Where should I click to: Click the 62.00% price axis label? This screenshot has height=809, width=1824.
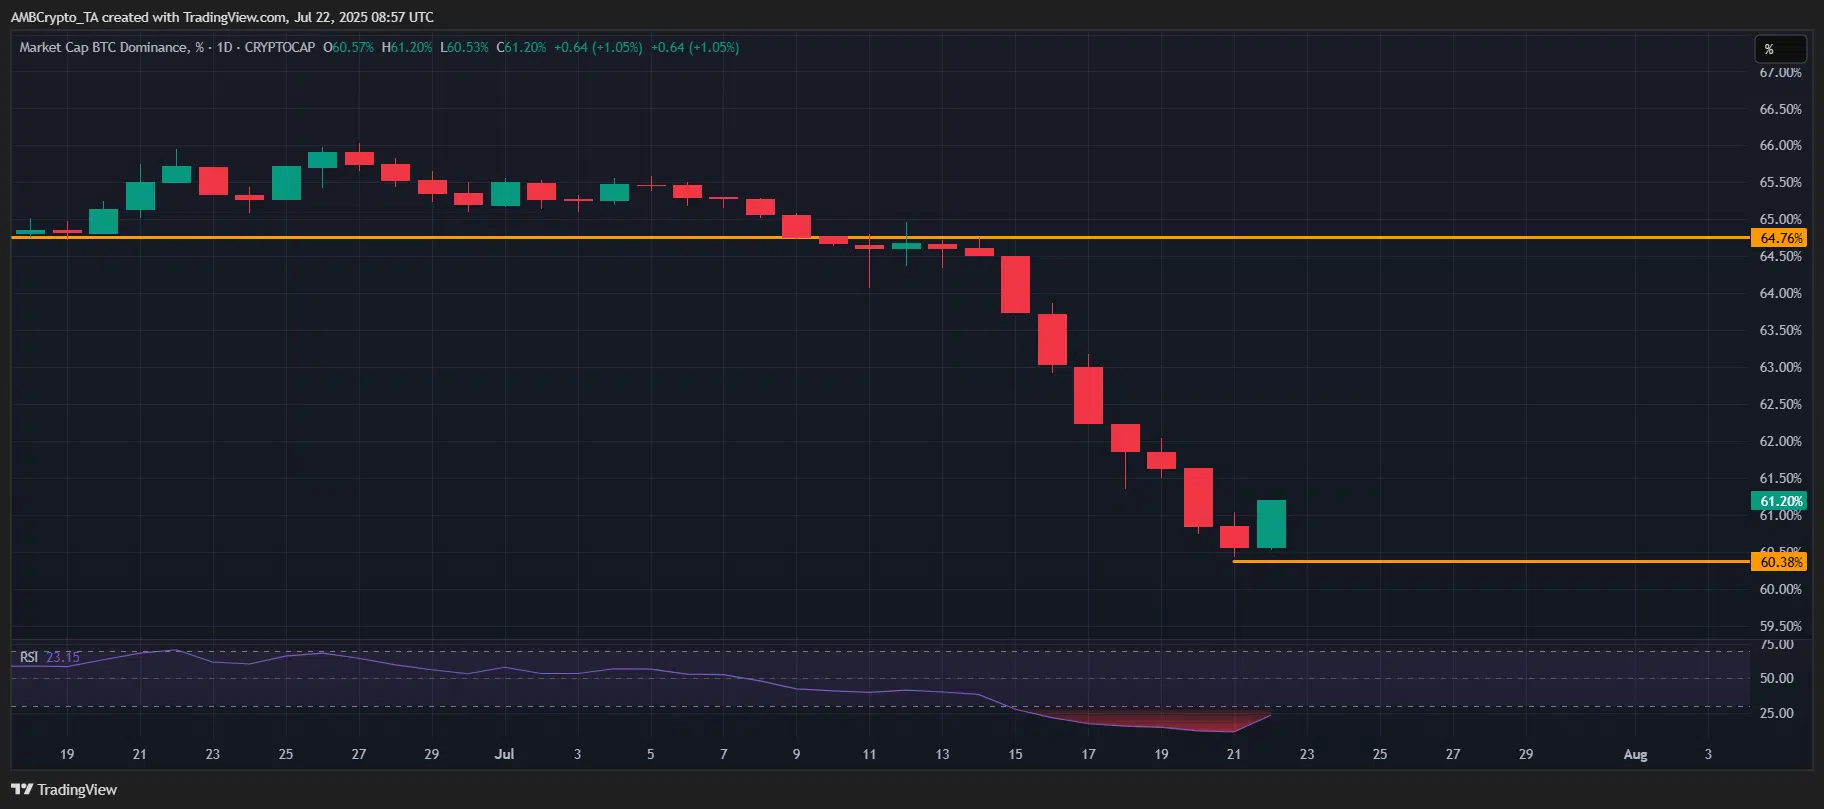[x=1780, y=441]
